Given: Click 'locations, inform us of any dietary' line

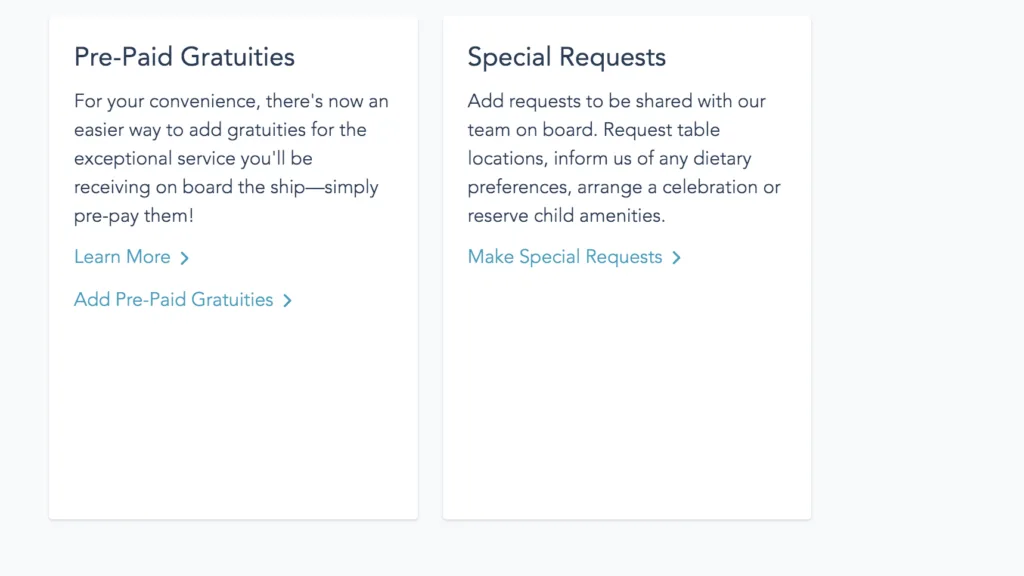Looking at the screenshot, I should click(609, 159).
